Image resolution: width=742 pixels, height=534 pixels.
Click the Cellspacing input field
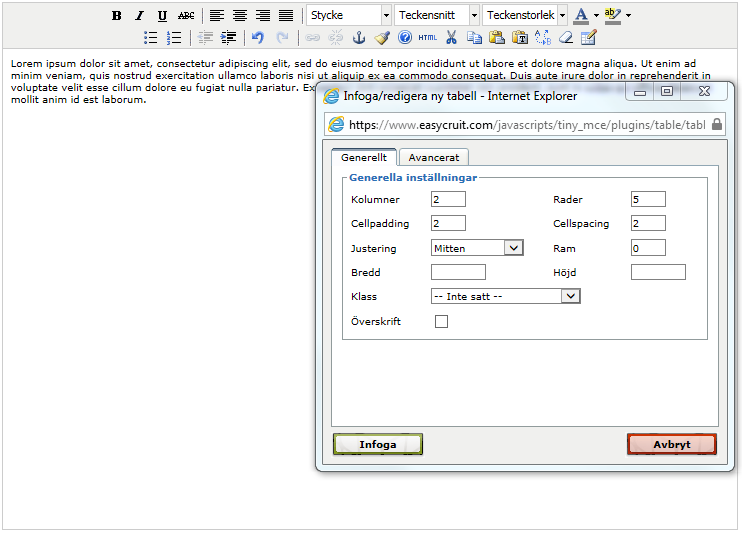click(x=648, y=223)
